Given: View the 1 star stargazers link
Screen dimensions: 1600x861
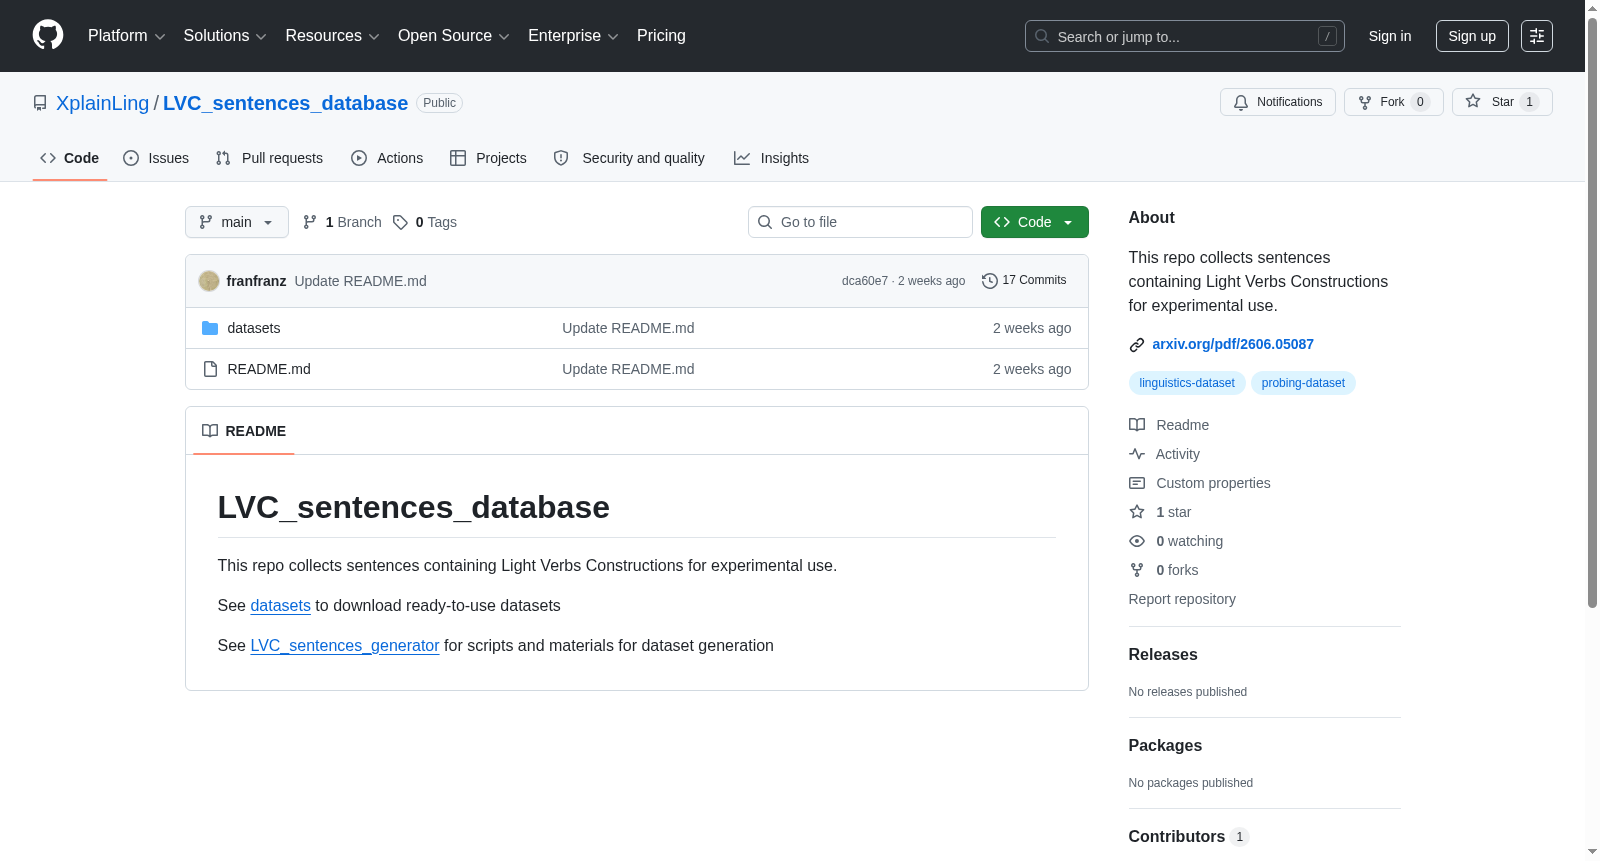Looking at the screenshot, I should click(x=1160, y=512).
